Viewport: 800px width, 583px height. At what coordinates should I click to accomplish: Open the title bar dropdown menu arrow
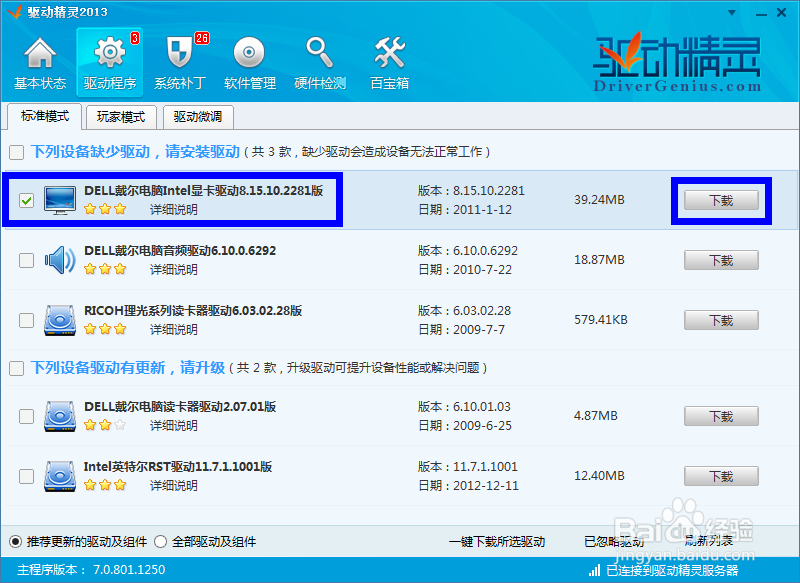[x=732, y=13]
